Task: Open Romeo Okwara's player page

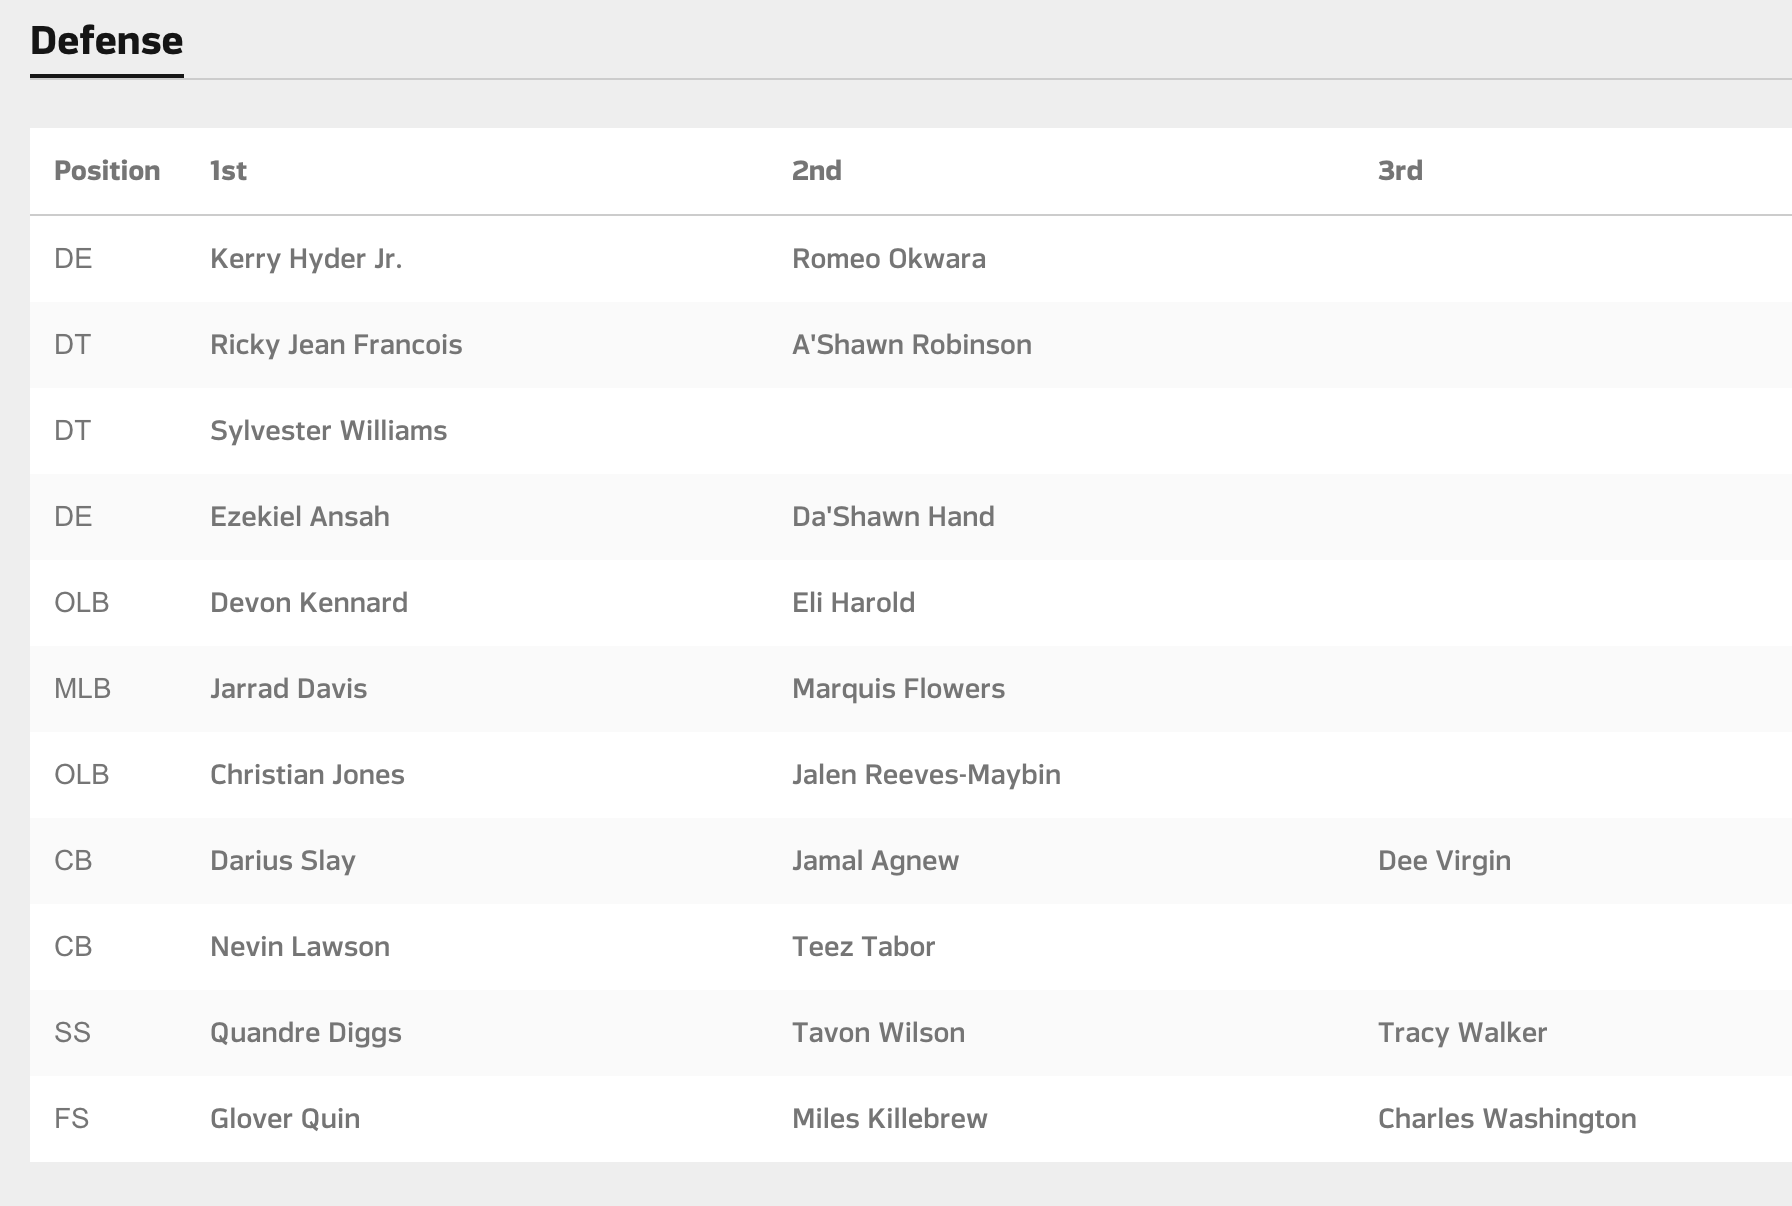Action: click(888, 259)
